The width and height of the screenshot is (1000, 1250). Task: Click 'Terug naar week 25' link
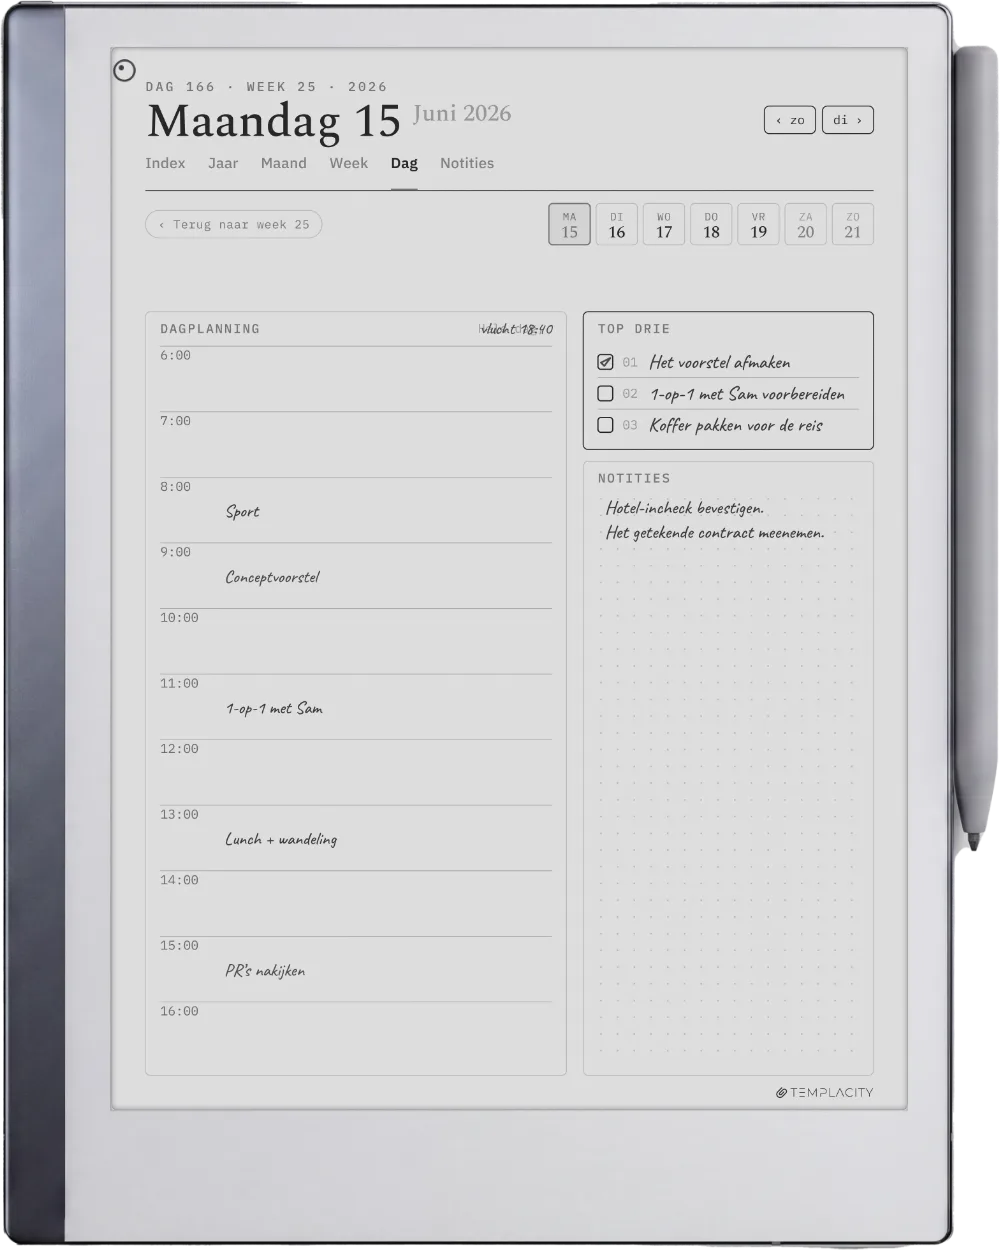coord(234,224)
